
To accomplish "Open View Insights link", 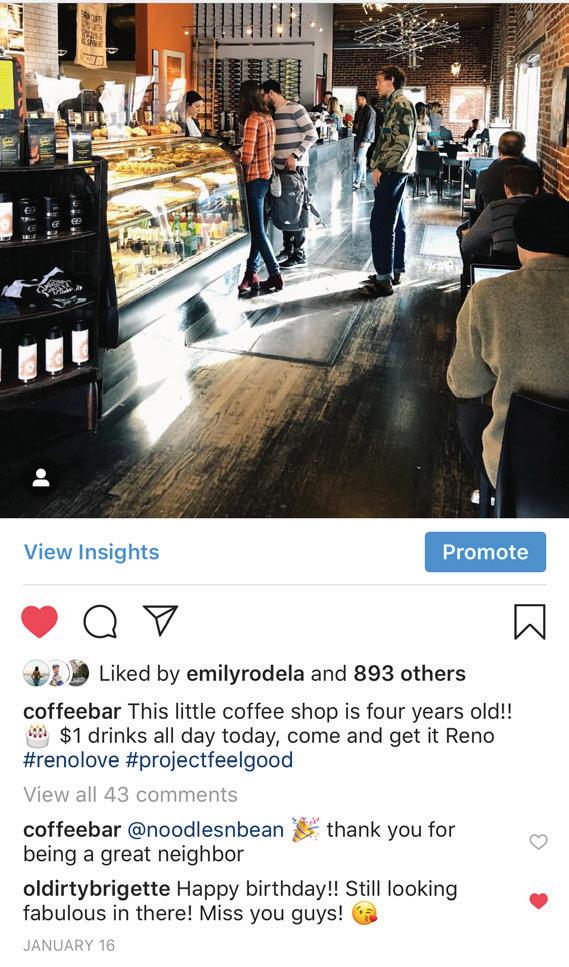I will coord(91,552).
